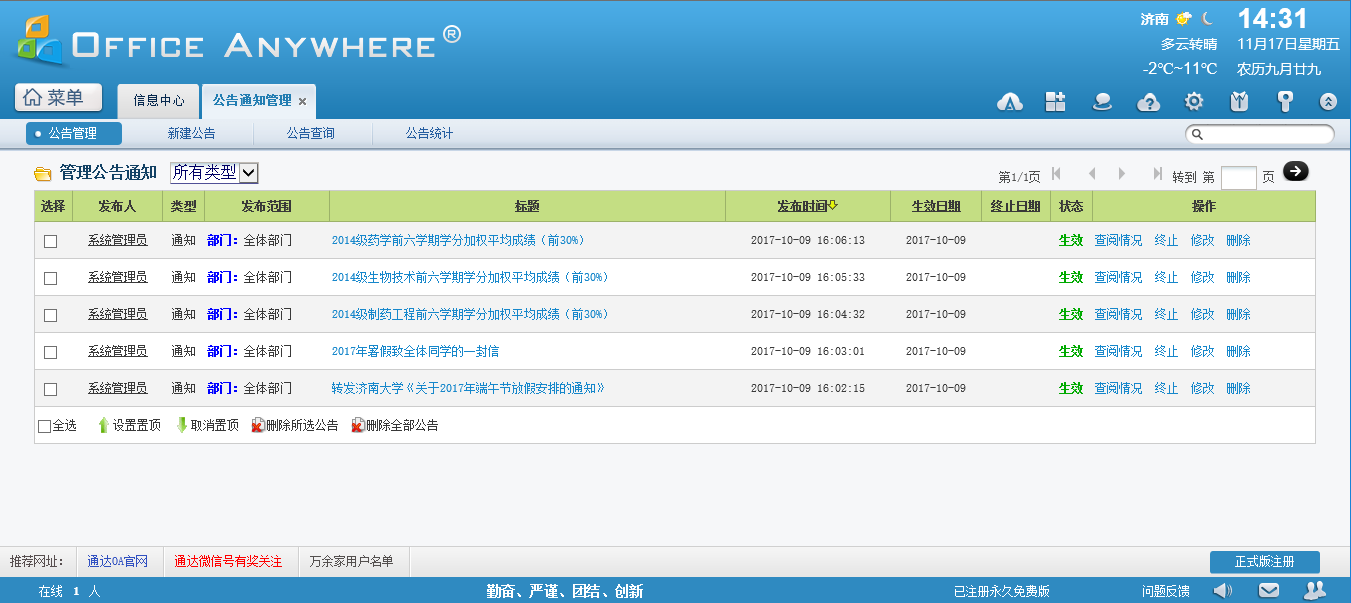Open the 所有类型 type dropdown
The height and width of the screenshot is (603, 1351).
click(x=214, y=173)
